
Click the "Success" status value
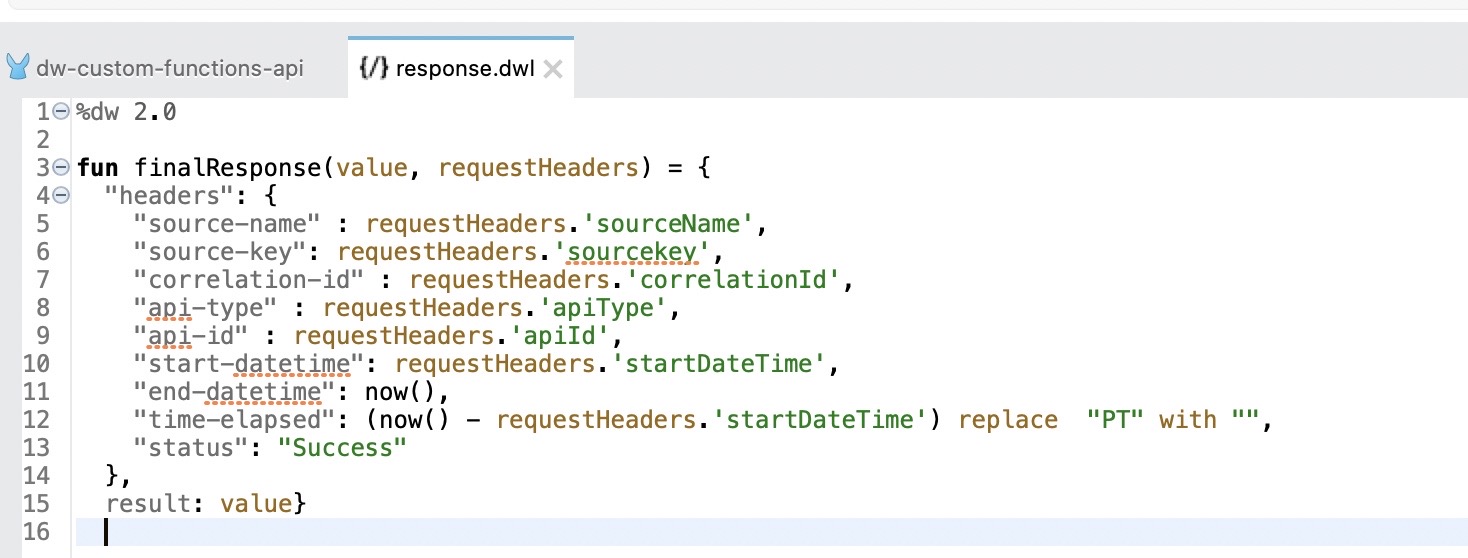(x=348, y=447)
